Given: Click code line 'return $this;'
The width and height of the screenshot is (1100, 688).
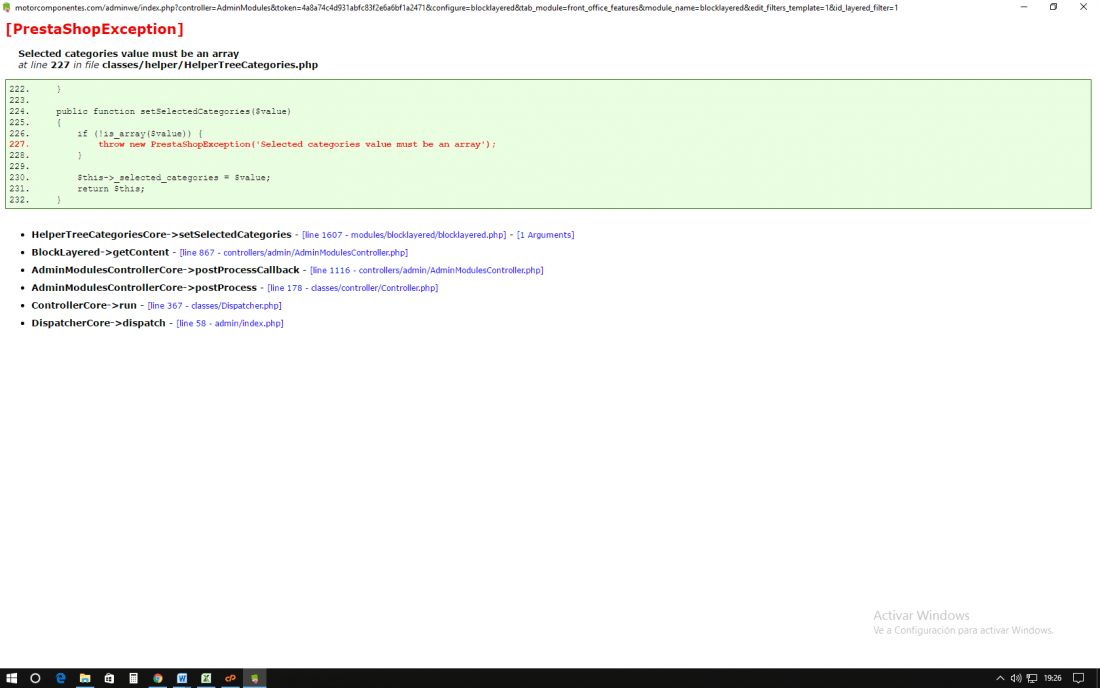Looking at the screenshot, I should [x=111, y=189].
